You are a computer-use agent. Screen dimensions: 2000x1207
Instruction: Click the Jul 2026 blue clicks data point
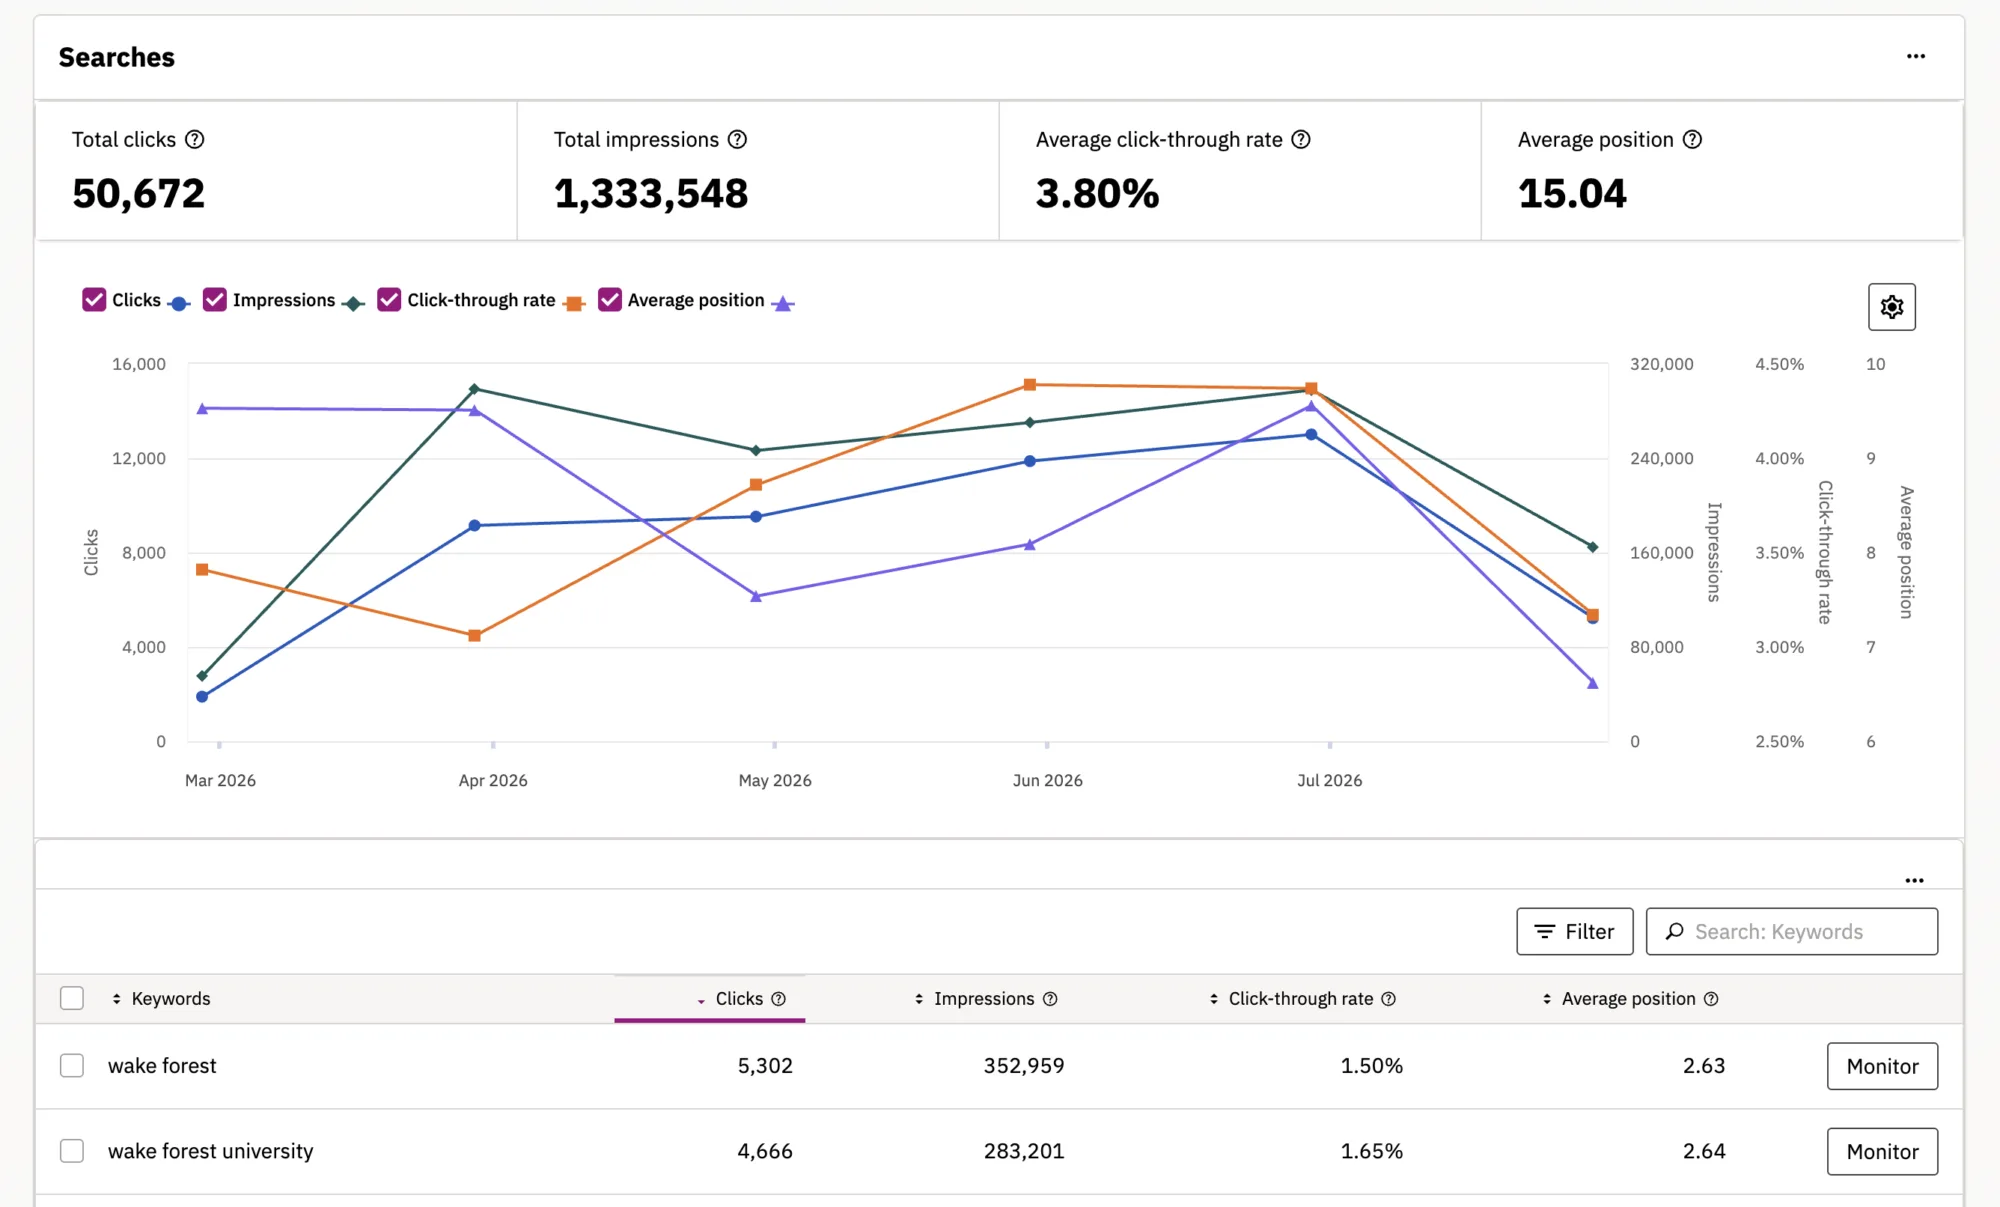pos(1311,435)
